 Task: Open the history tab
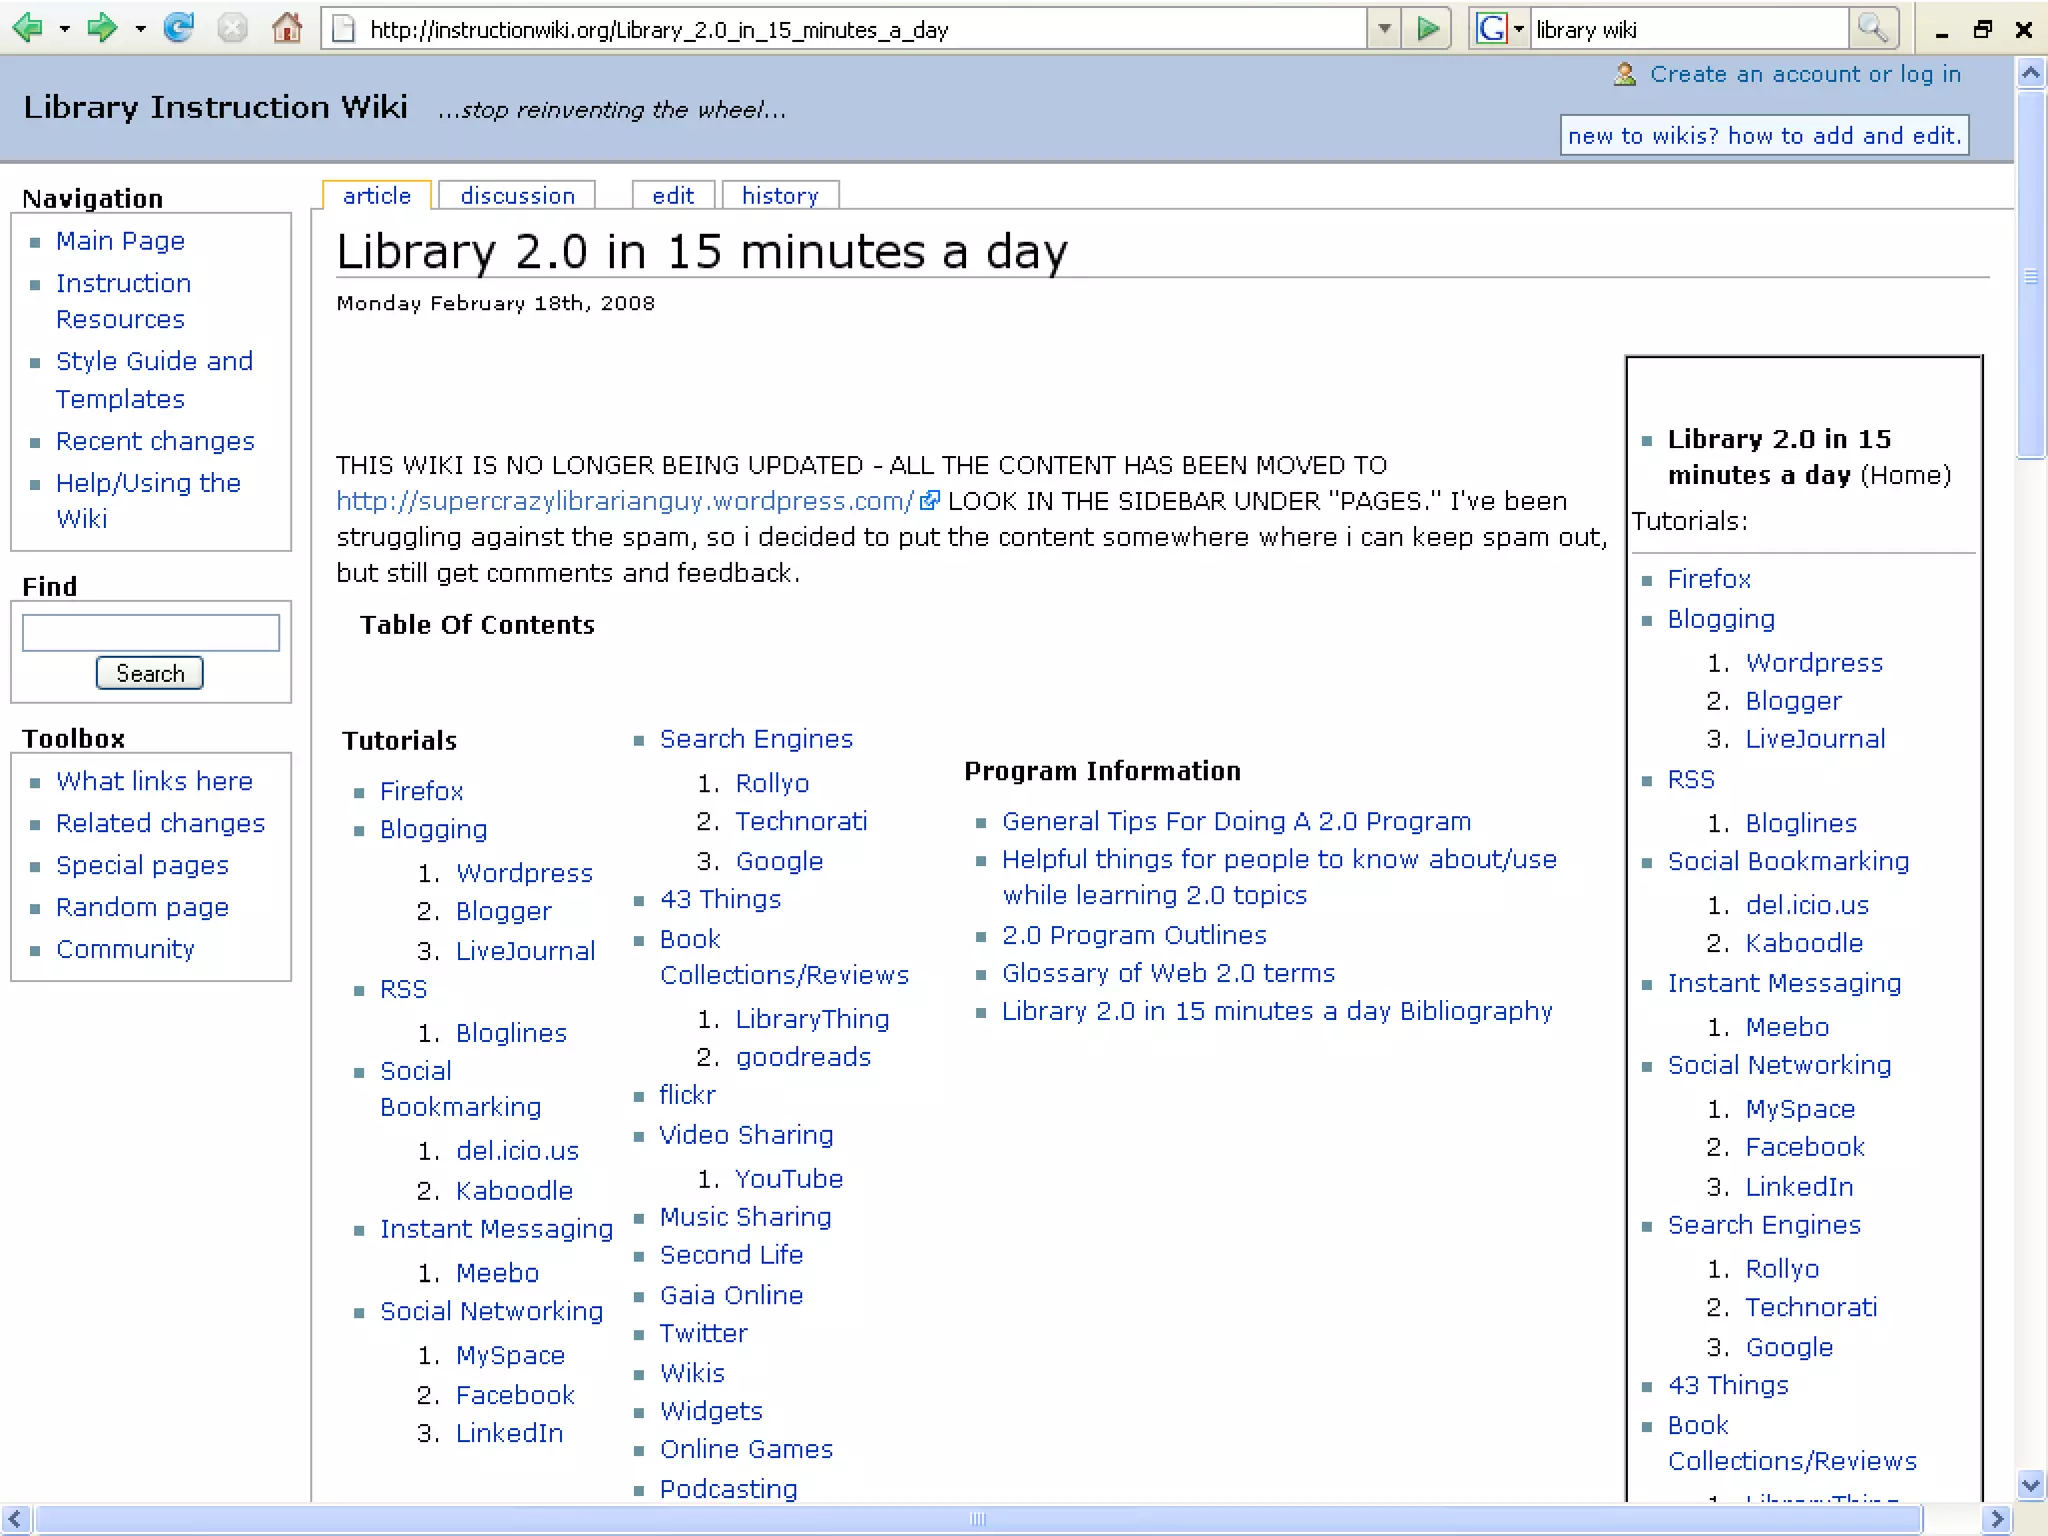click(x=779, y=196)
